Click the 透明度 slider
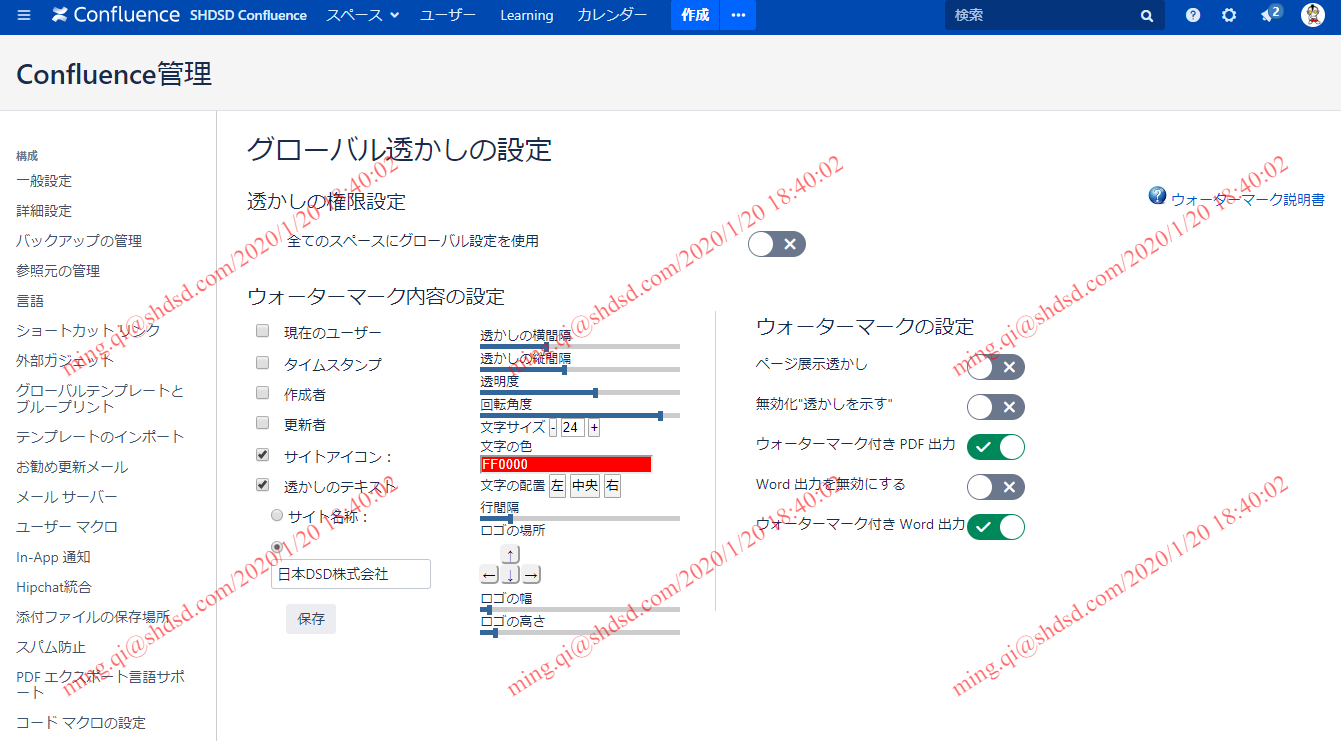The width and height of the screenshot is (1341, 741). [580, 392]
